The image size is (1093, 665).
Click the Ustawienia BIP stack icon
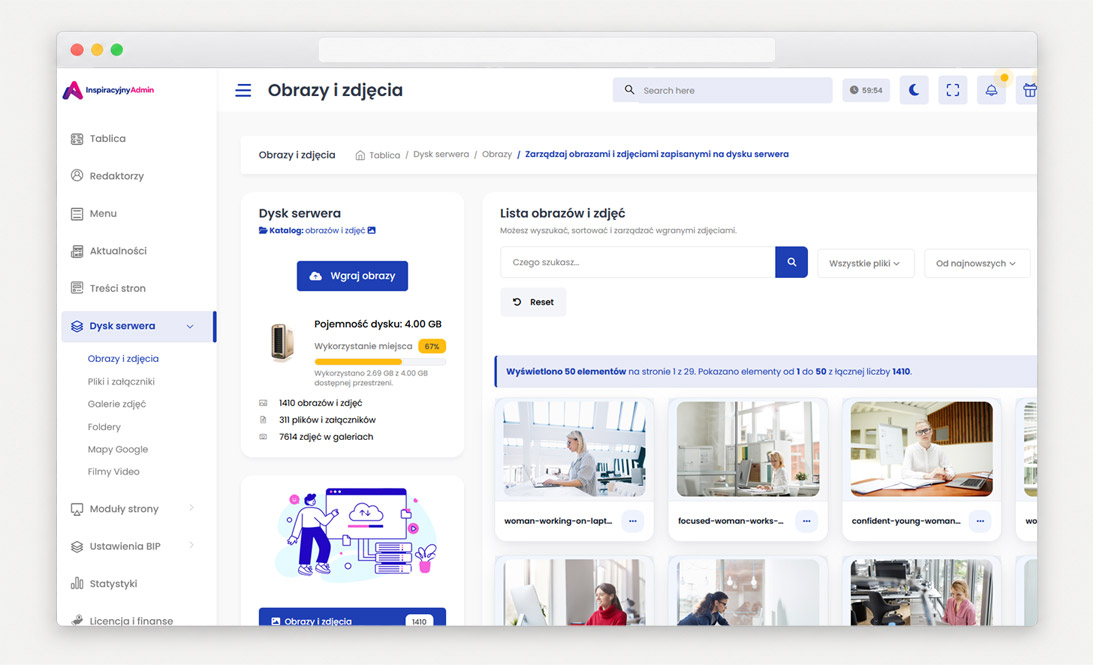[77, 546]
